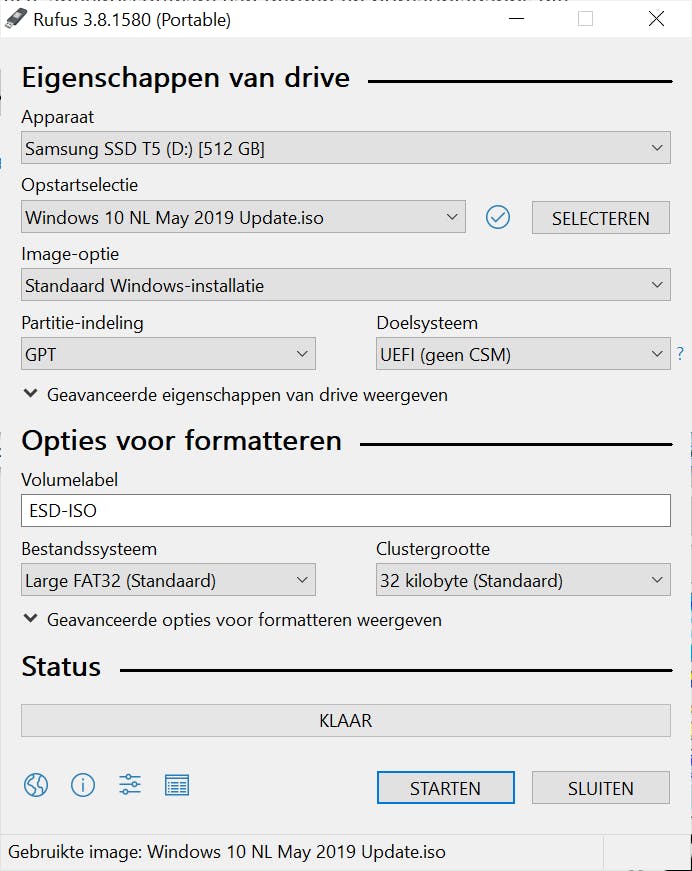Expand Geavanceerde opties voor formatteren

[x=232, y=620]
